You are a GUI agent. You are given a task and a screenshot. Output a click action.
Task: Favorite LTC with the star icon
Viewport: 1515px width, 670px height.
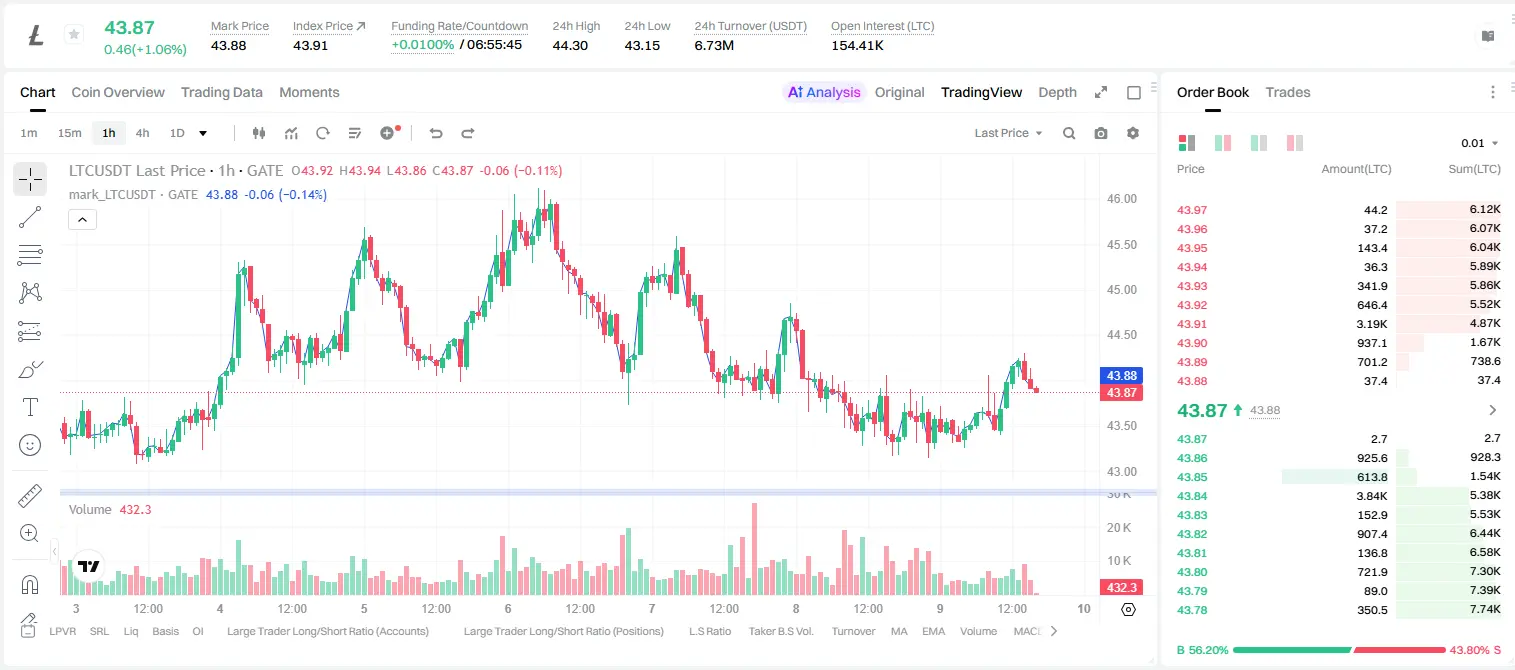[74, 35]
